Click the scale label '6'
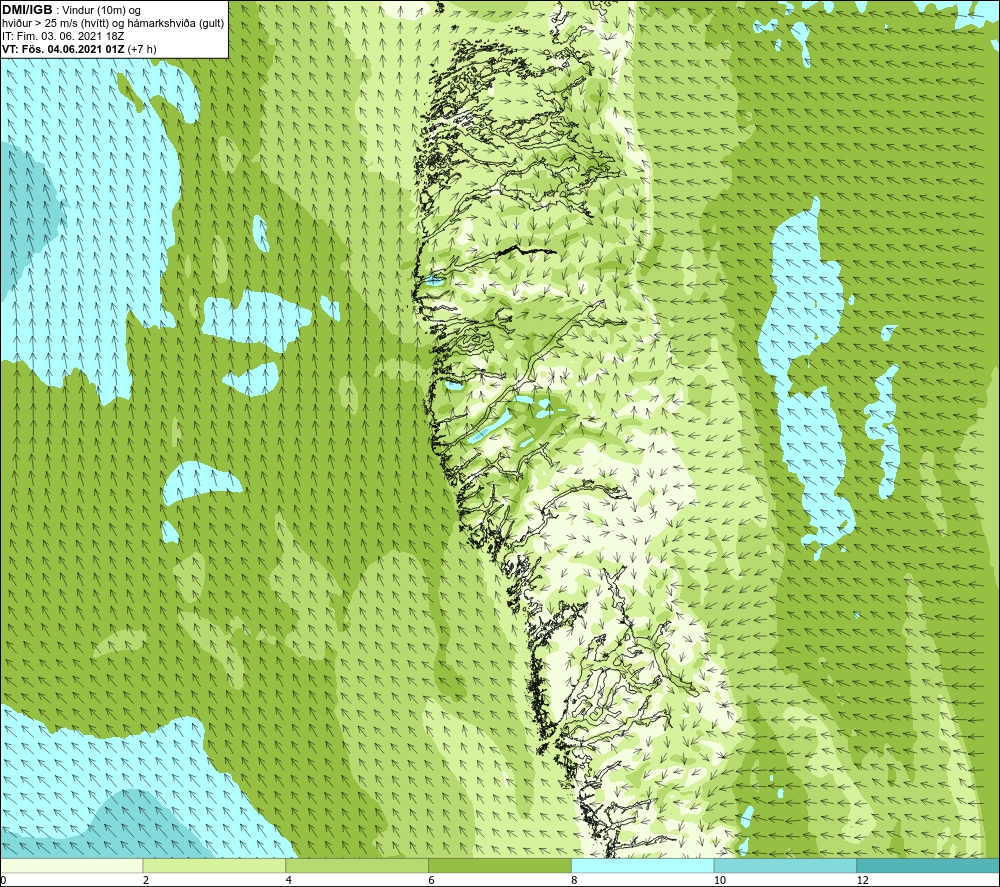Image resolution: width=1000 pixels, height=887 pixels. point(432,881)
